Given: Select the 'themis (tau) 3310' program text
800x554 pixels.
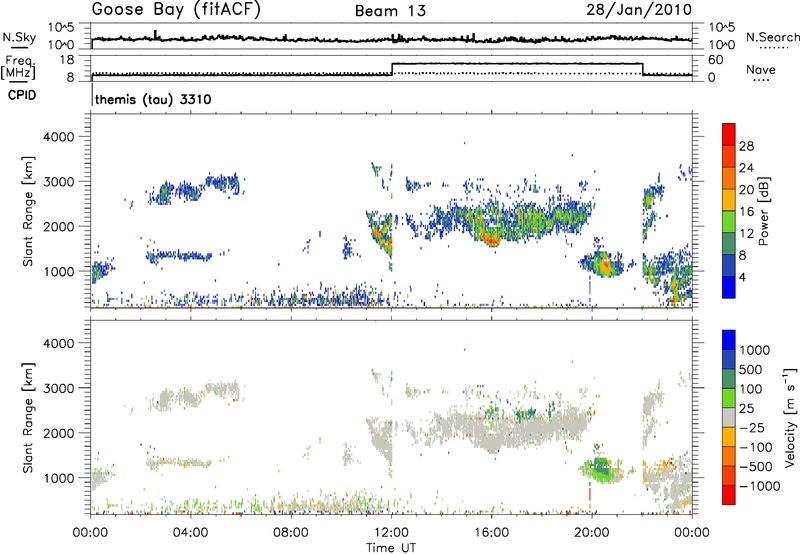Looking at the screenshot, I should tap(153, 99).
